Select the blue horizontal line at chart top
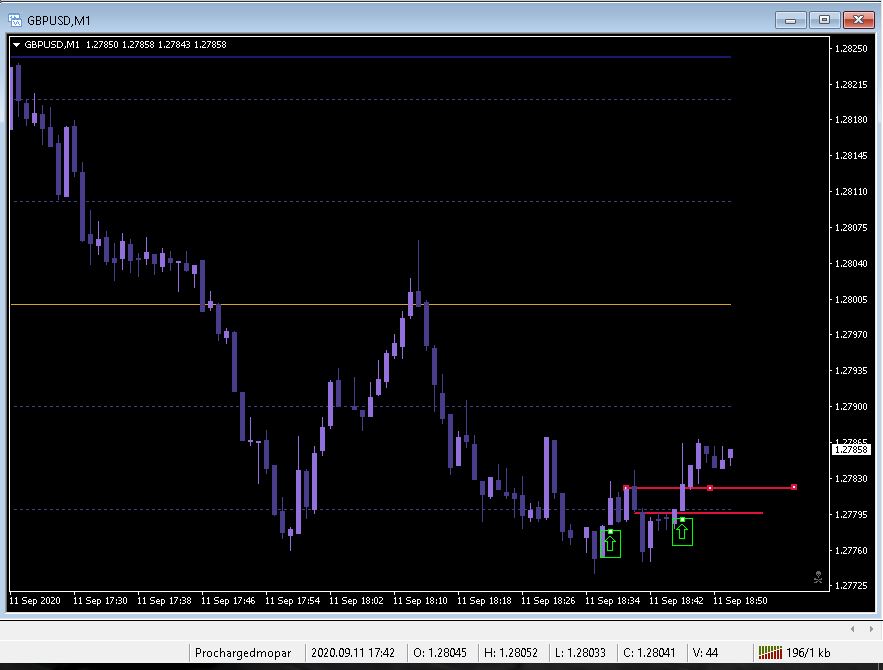The image size is (883, 670). tap(371, 57)
